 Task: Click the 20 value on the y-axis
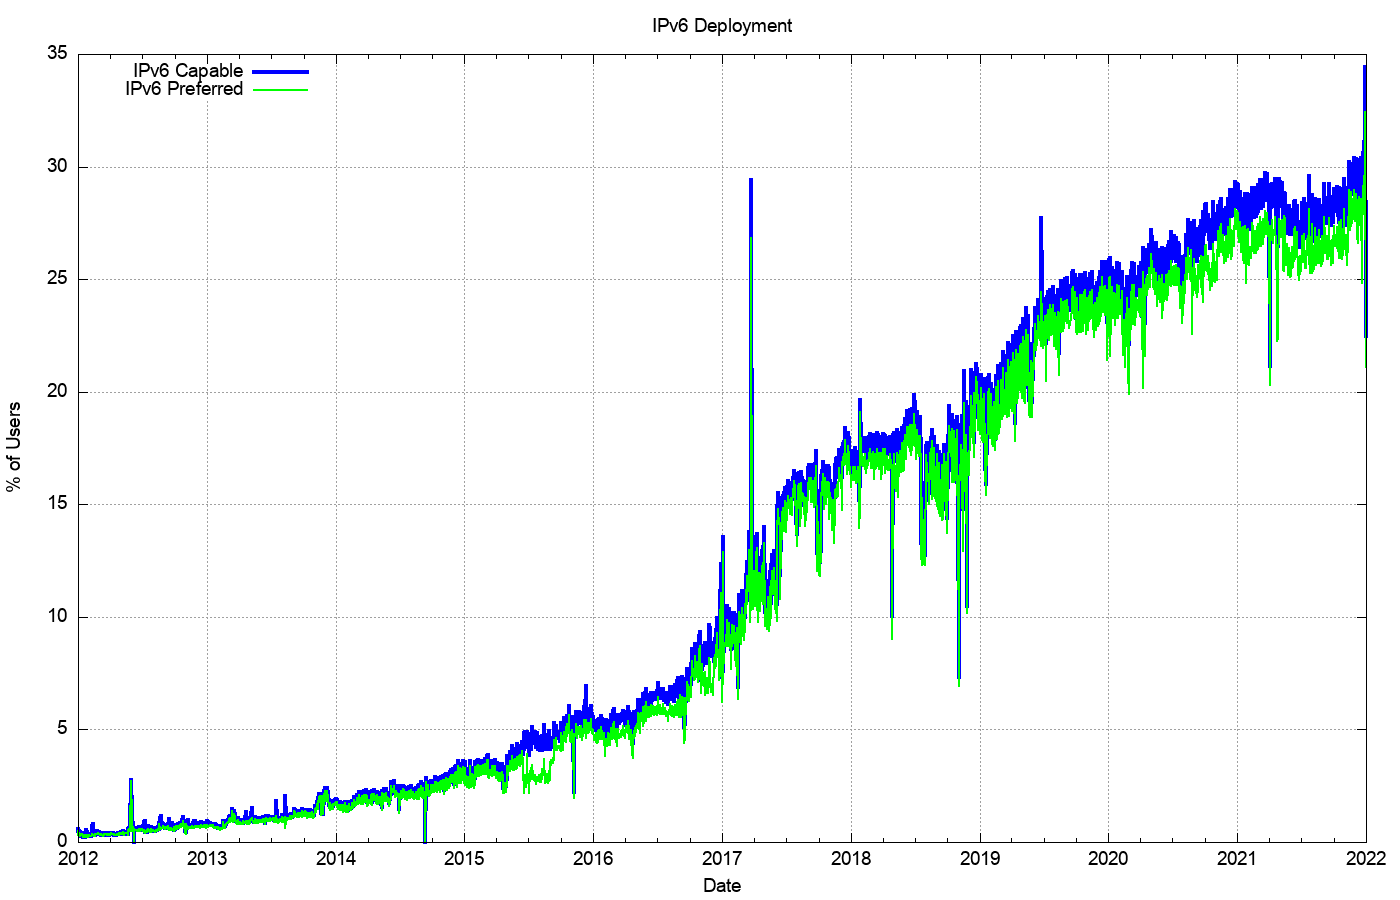57,392
